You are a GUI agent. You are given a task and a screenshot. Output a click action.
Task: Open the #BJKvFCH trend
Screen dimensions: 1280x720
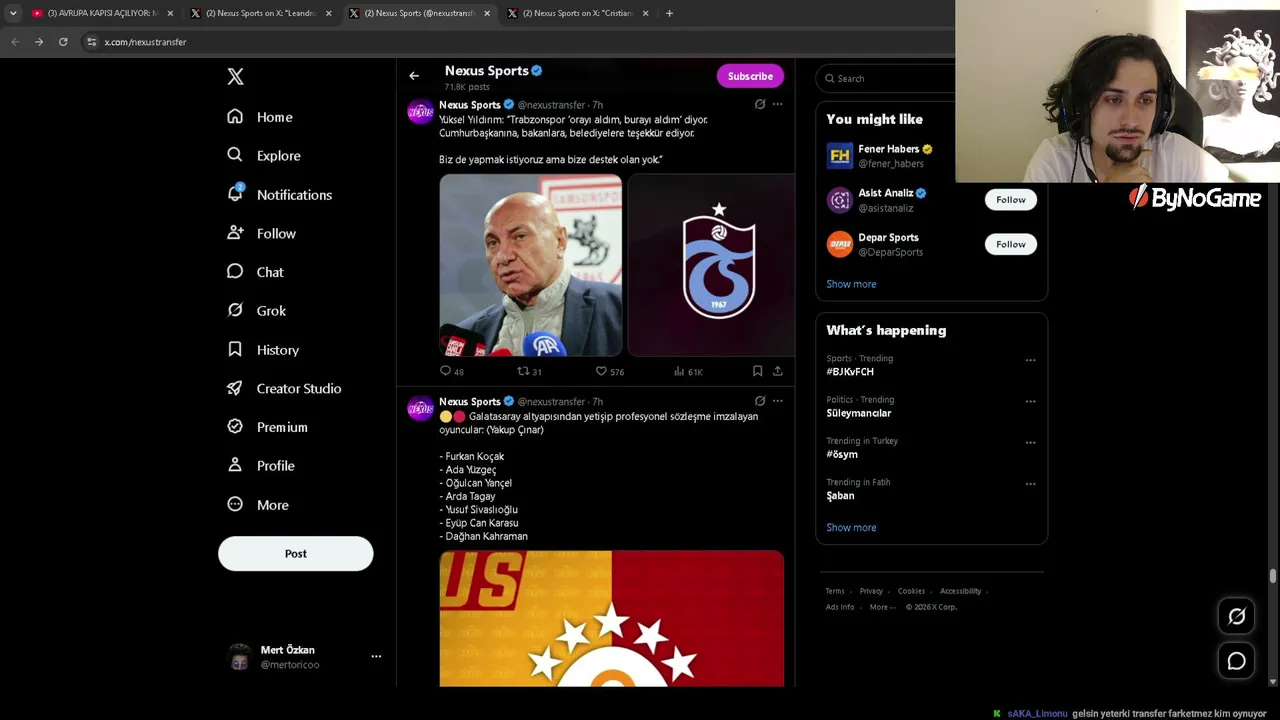click(x=850, y=372)
